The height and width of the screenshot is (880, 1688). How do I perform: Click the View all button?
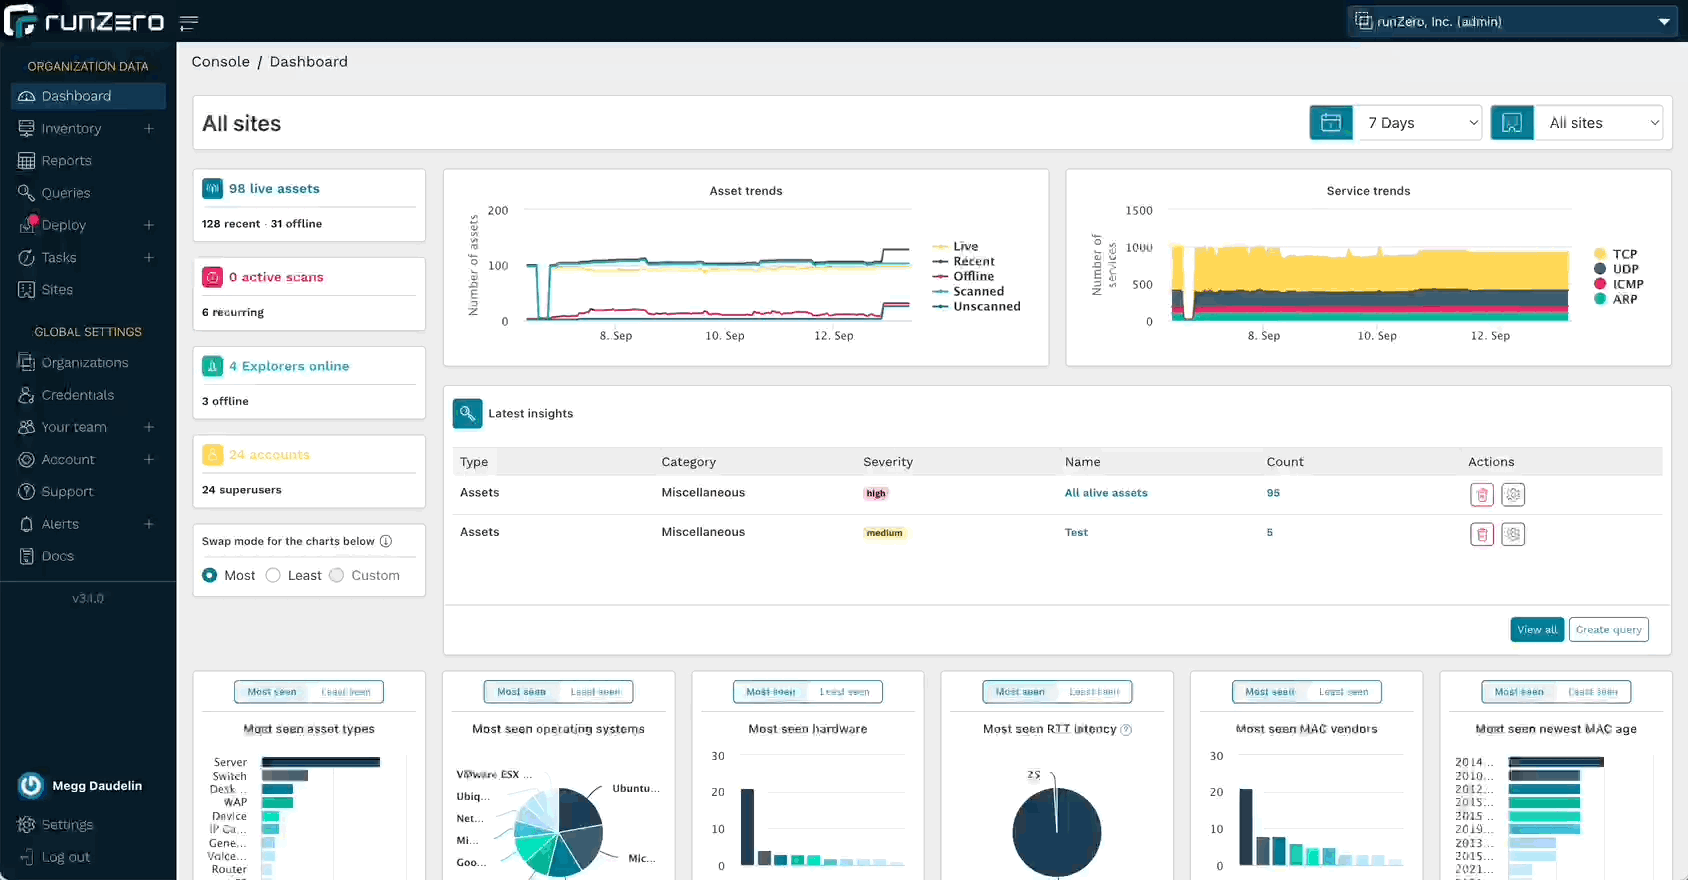pyautogui.click(x=1536, y=629)
